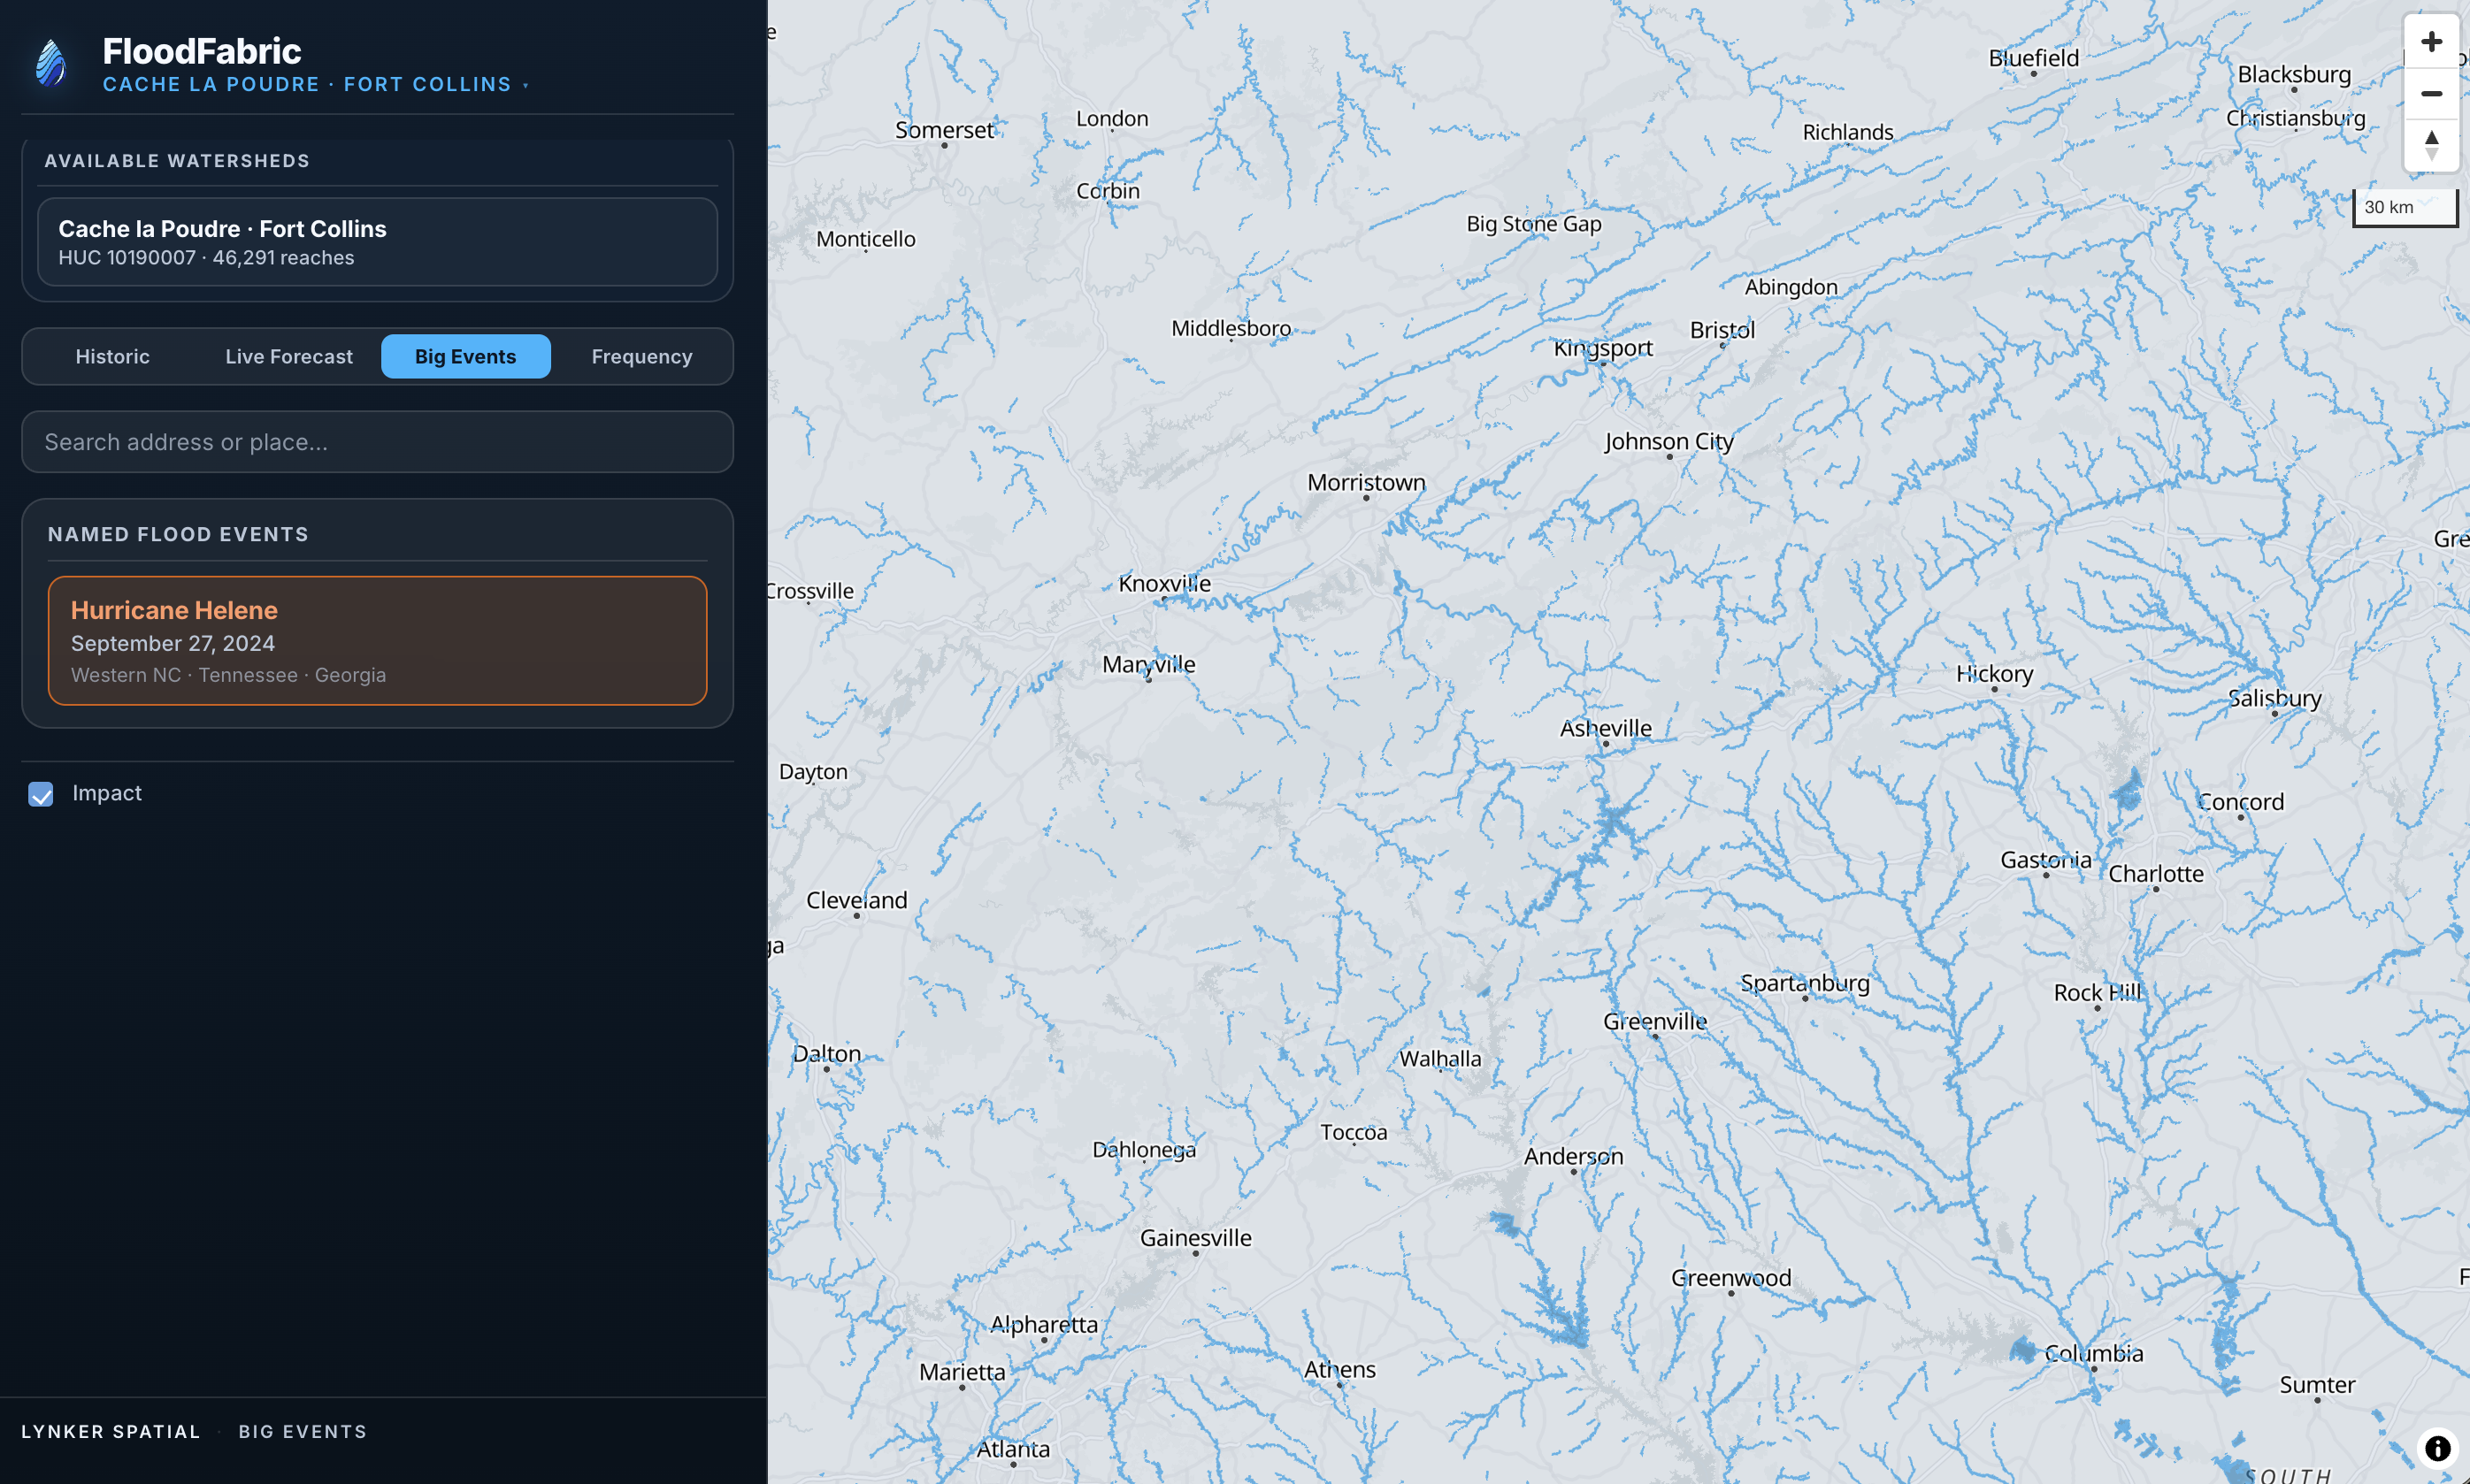Click the Dayton map label

tap(812, 772)
